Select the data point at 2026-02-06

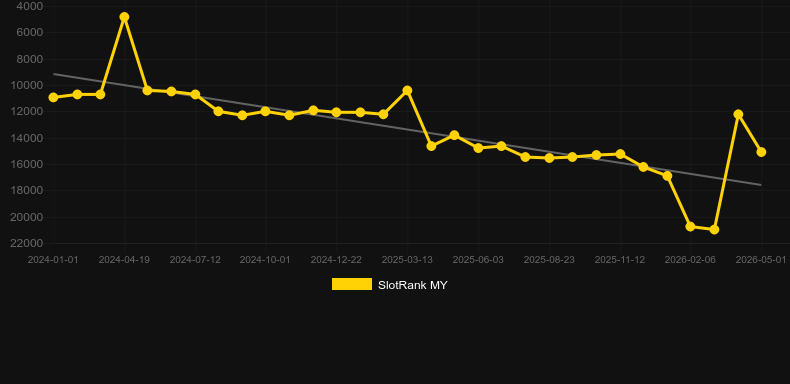[x=690, y=226]
